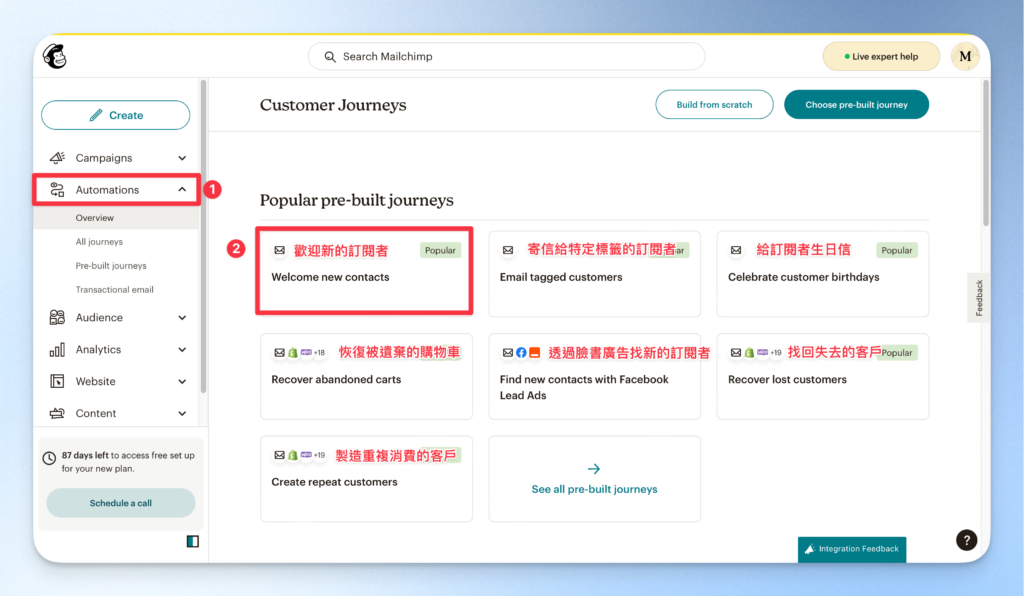
Task: Expand the Analytics menu chevron
Action: click(x=182, y=350)
